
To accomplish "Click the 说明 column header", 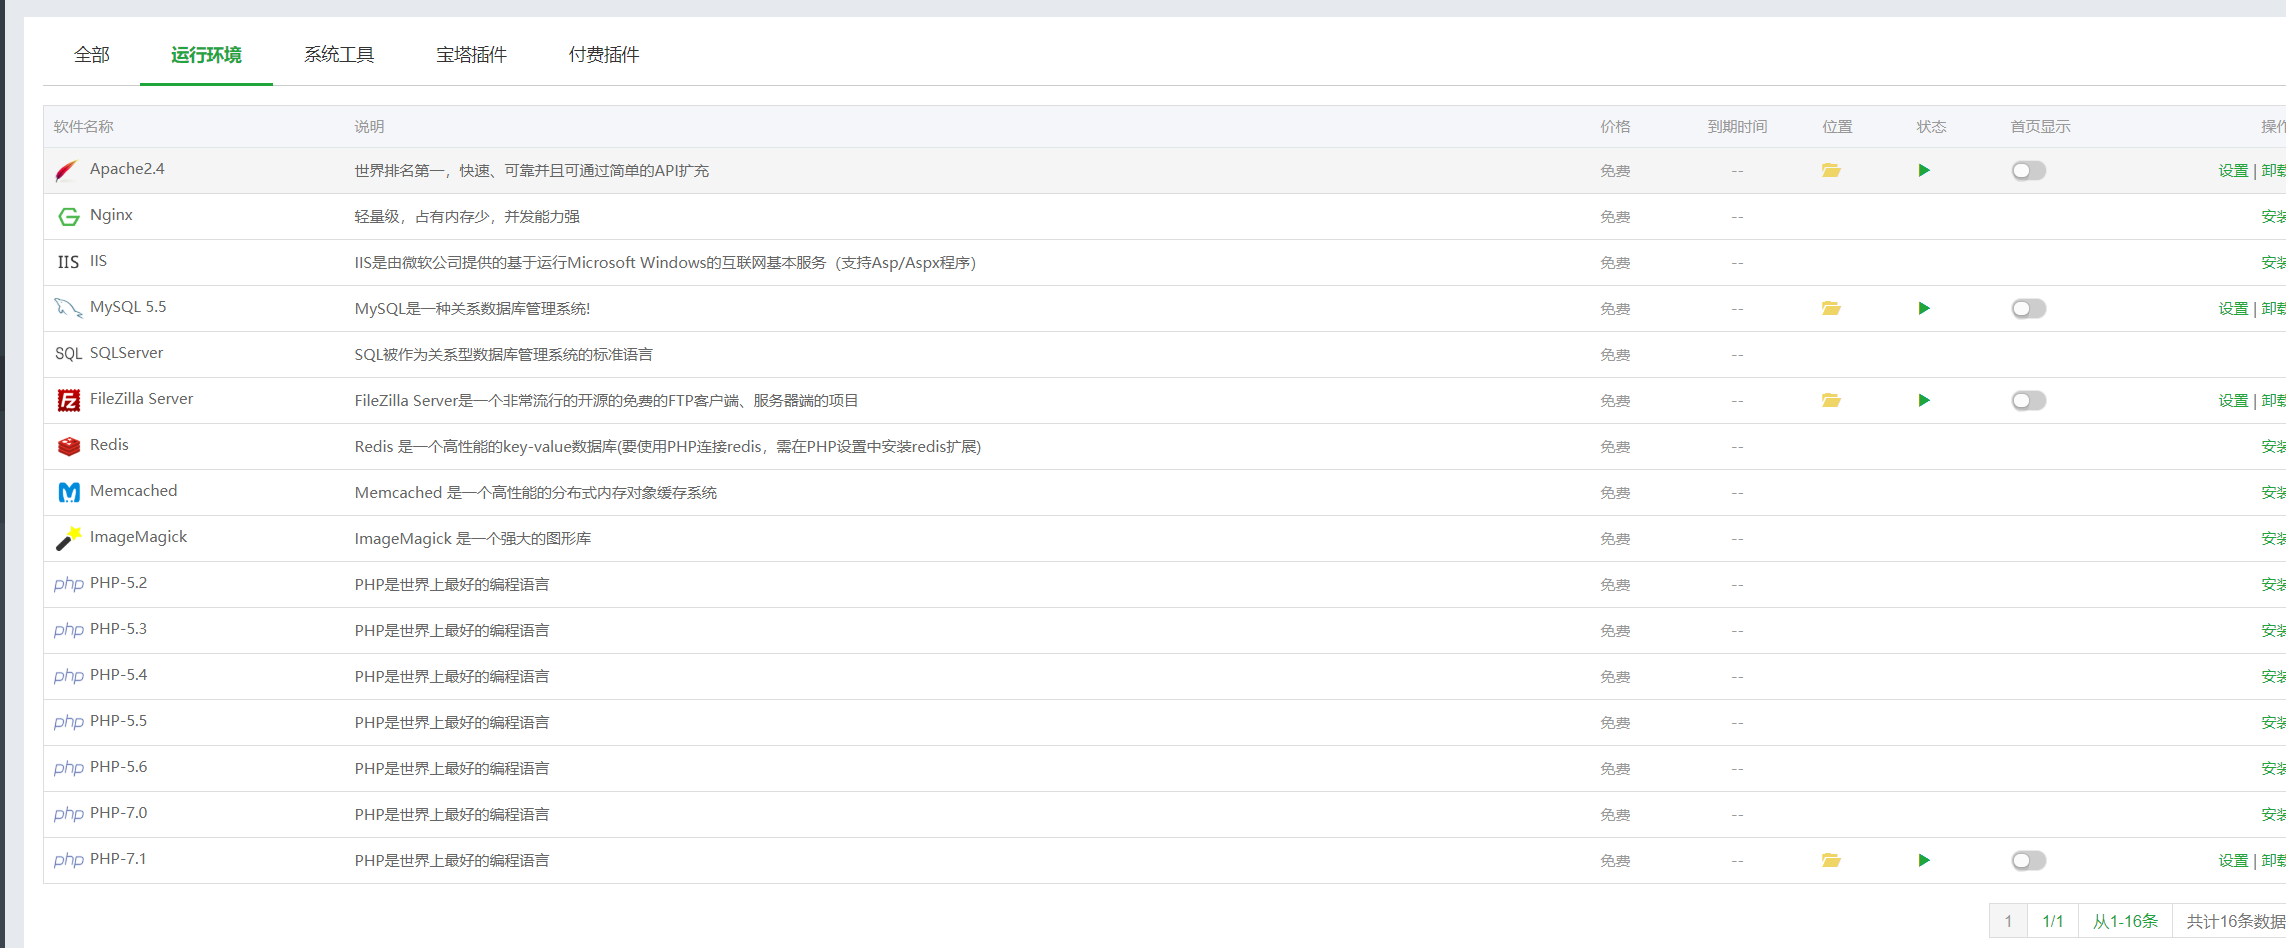I will (369, 127).
